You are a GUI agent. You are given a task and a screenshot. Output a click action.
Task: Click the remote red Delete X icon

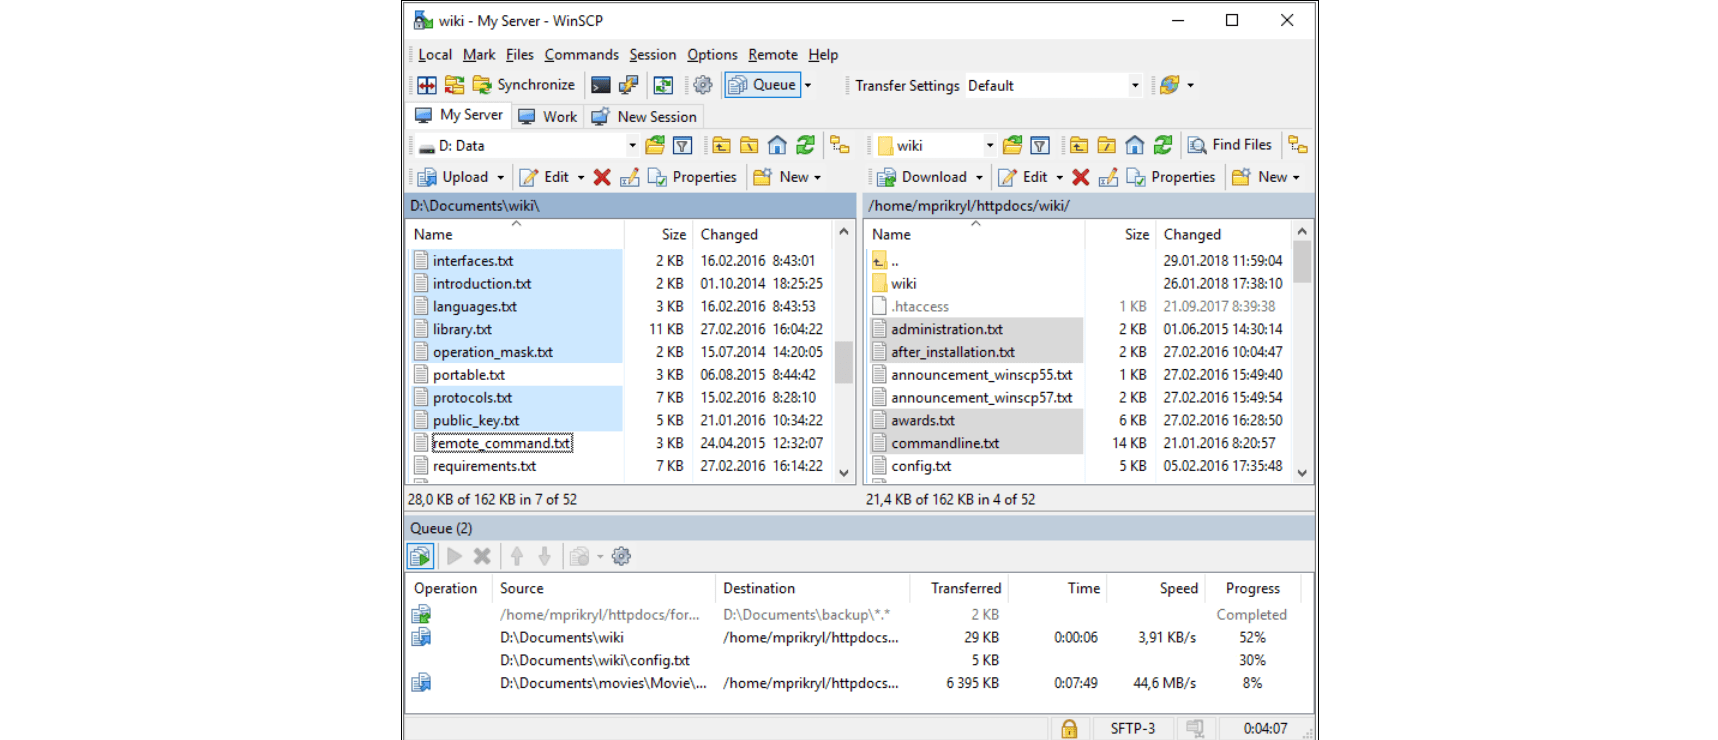(1081, 177)
